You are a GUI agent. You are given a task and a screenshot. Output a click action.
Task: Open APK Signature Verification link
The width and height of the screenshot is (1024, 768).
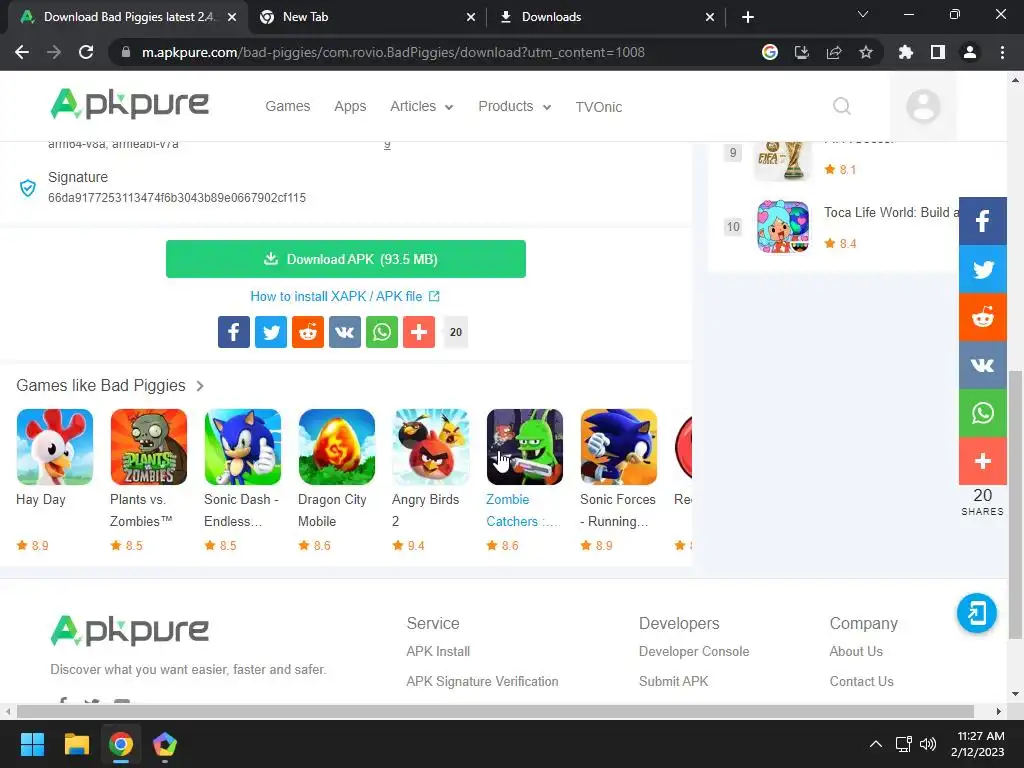482,682
